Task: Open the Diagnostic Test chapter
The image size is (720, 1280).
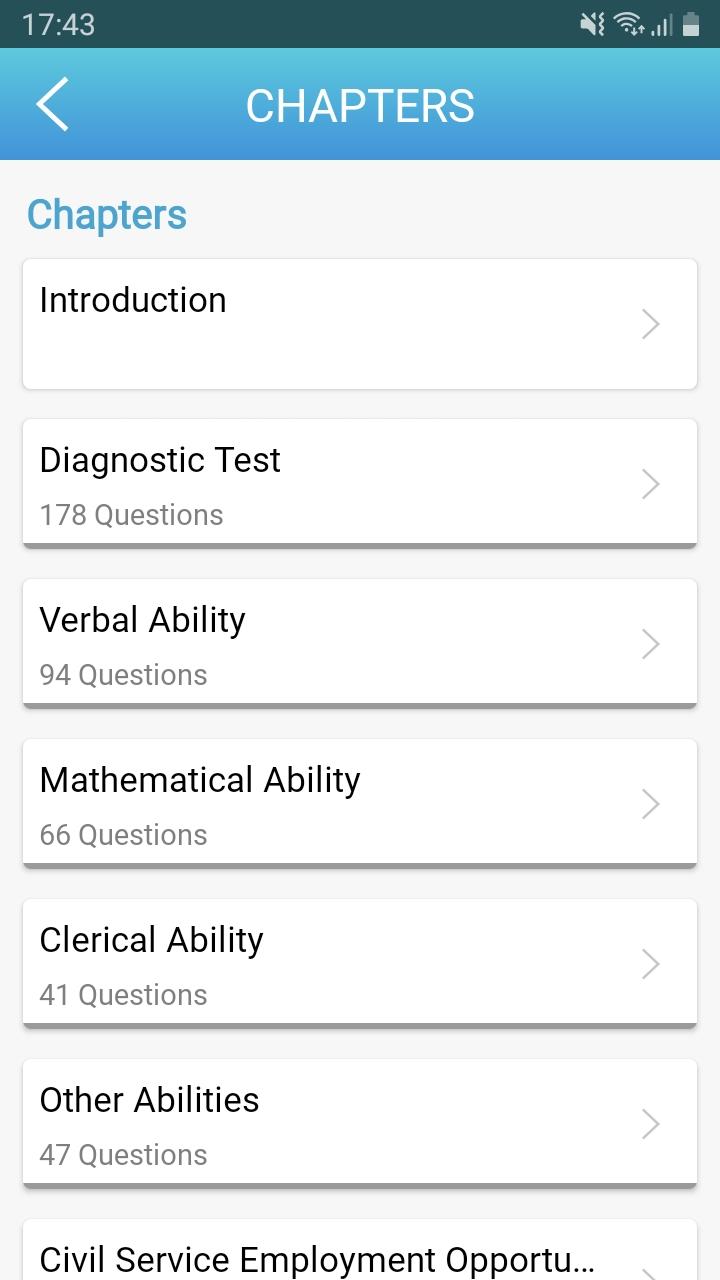Action: [x=360, y=484]
